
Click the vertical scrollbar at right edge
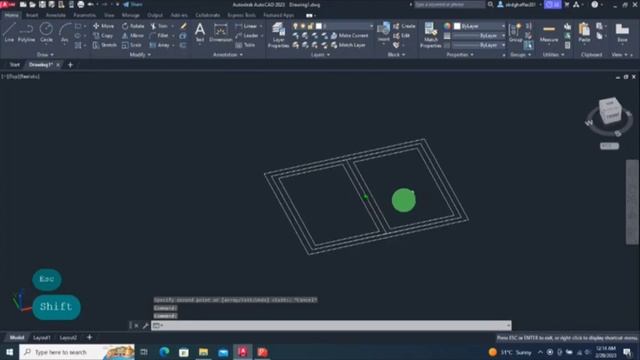click(x=632, y=202)
